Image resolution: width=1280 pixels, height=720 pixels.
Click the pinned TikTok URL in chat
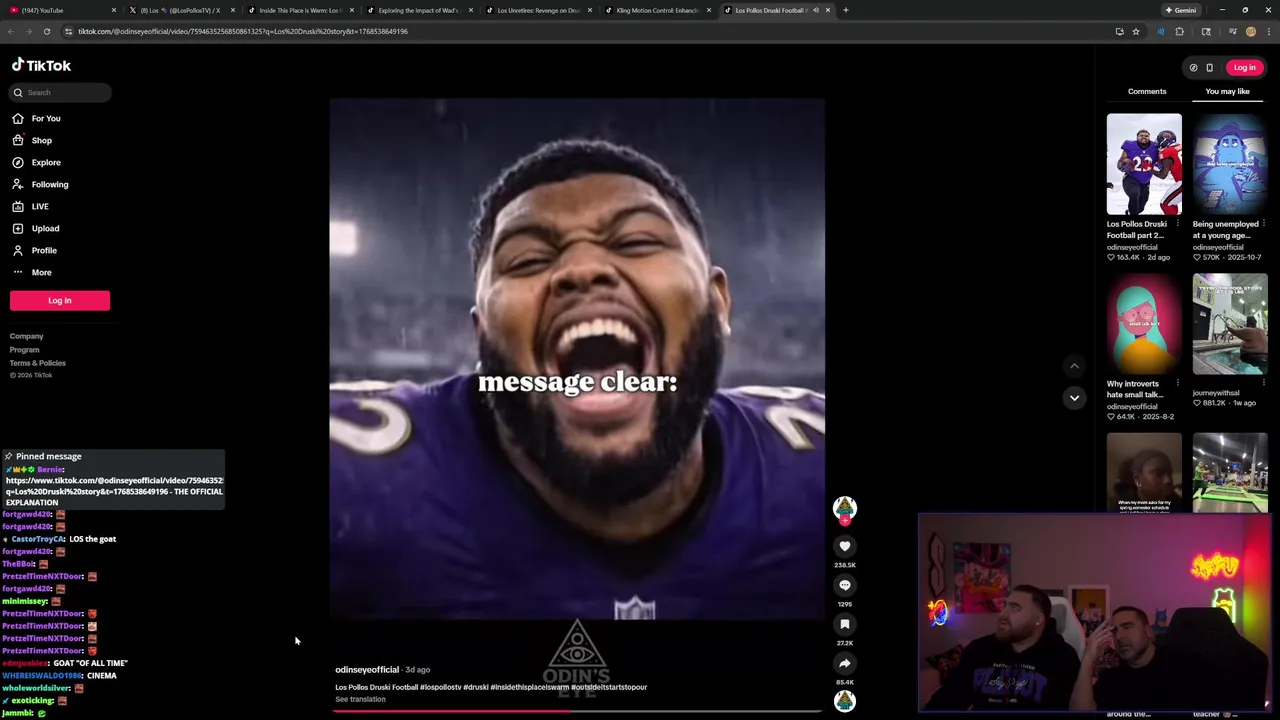click(x=114, y=486)
